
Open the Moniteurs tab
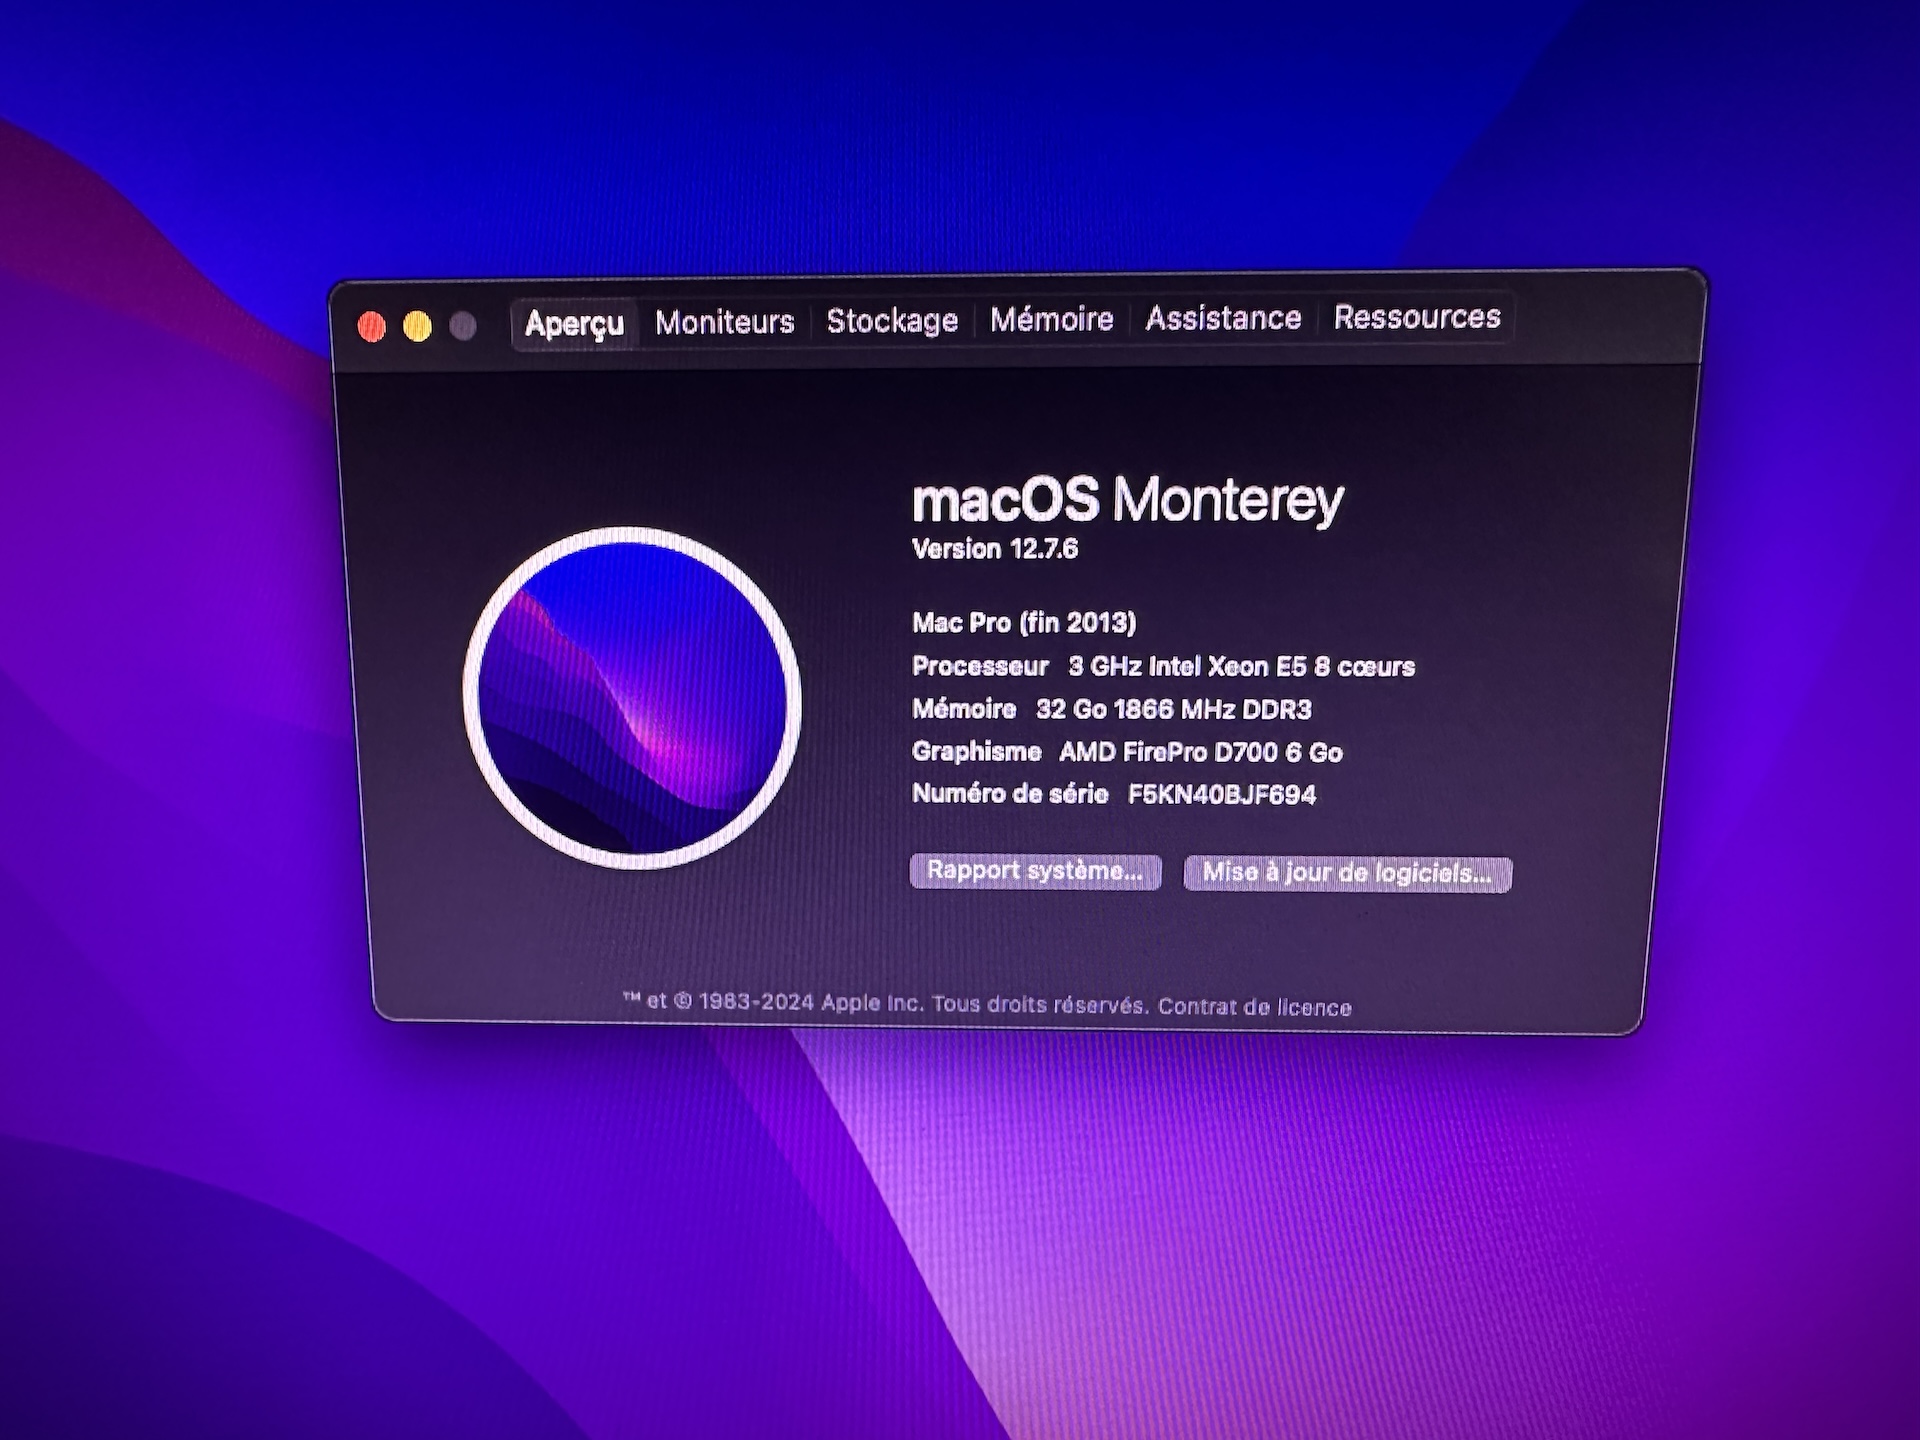coord(725,322)
